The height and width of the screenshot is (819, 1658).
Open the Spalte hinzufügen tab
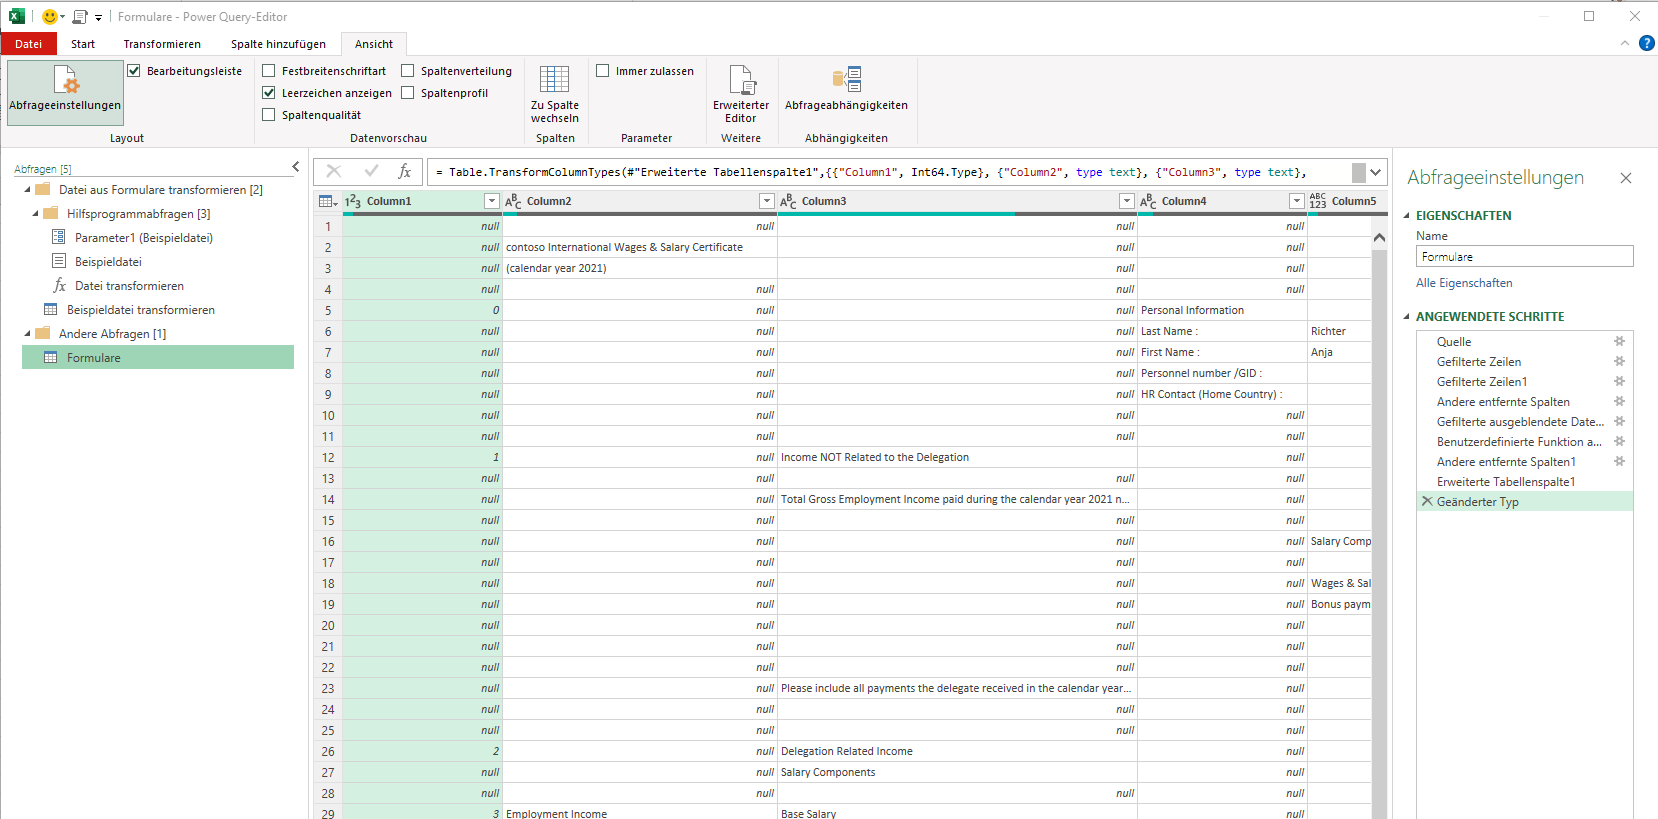278,44
